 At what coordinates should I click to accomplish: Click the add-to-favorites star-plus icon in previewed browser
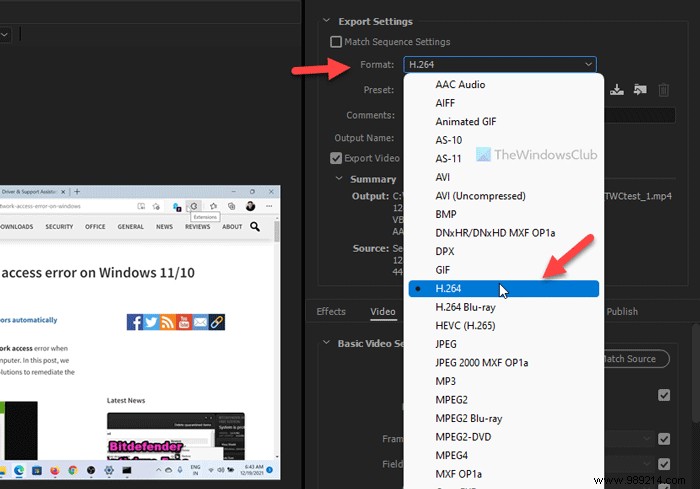click(156, 206)
